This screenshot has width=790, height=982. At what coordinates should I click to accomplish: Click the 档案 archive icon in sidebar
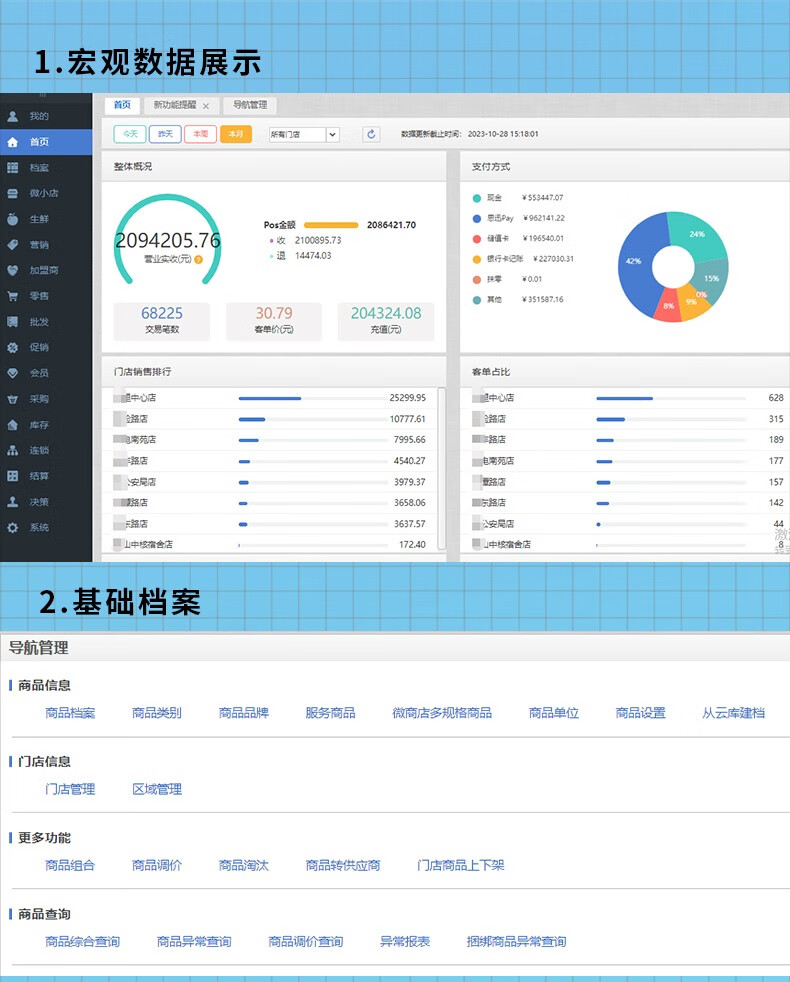point(12,168)
